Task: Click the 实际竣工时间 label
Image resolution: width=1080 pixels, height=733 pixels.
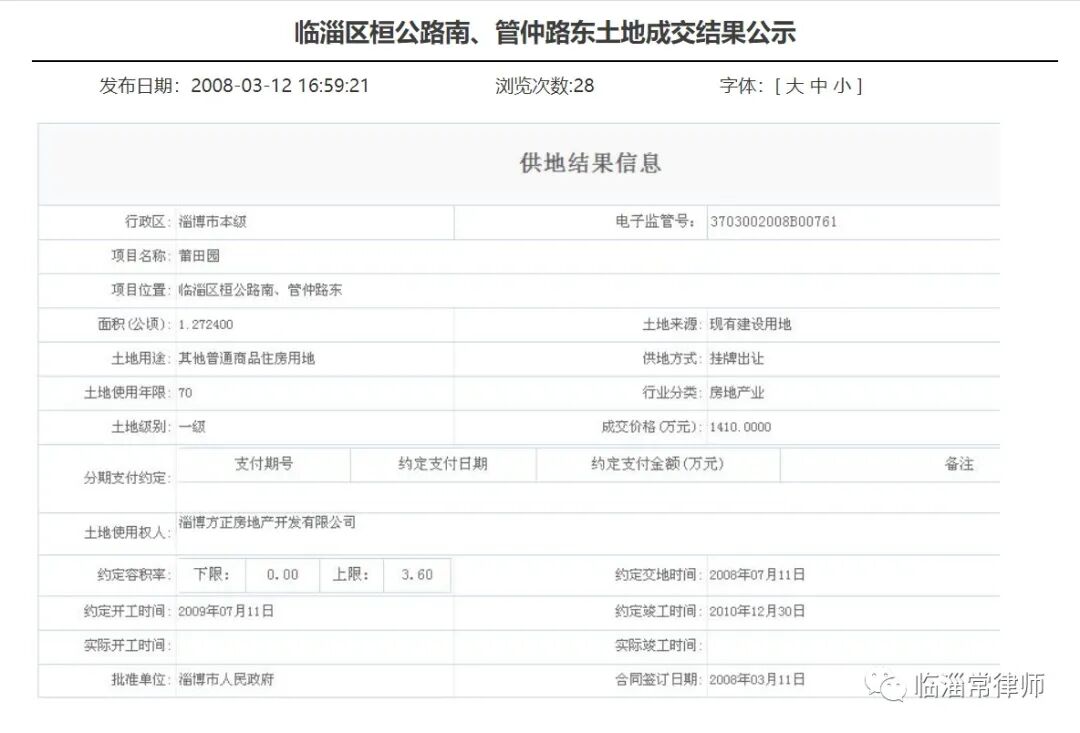Action: [x=658, y=646]
